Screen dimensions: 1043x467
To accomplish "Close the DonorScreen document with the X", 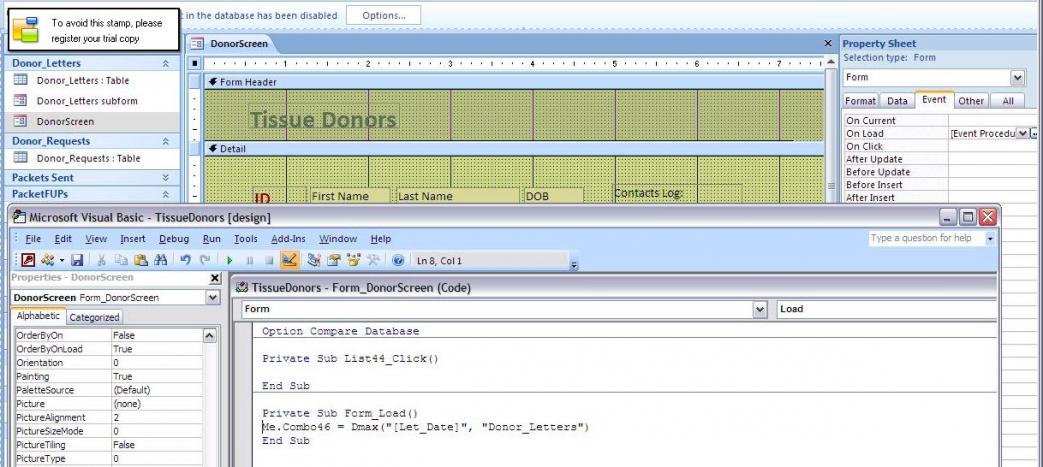I will [828, 43].
